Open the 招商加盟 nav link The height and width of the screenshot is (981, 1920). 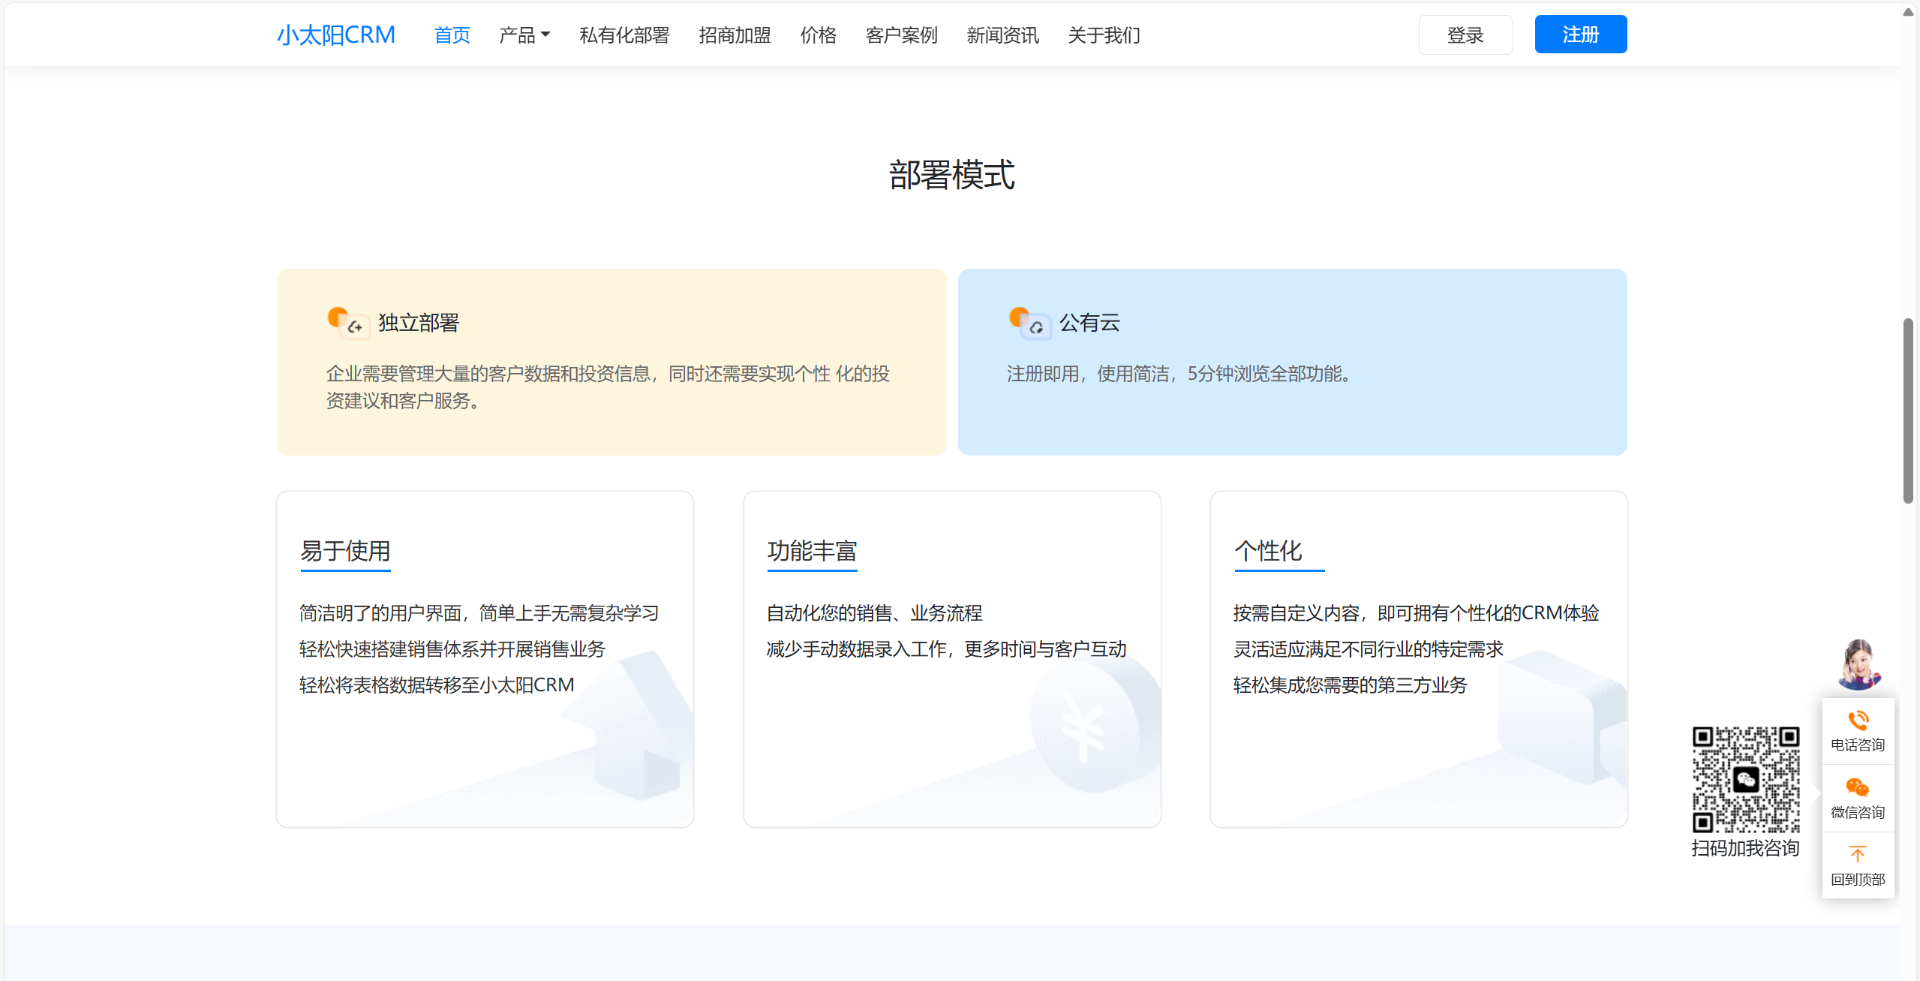pos(734,35)
